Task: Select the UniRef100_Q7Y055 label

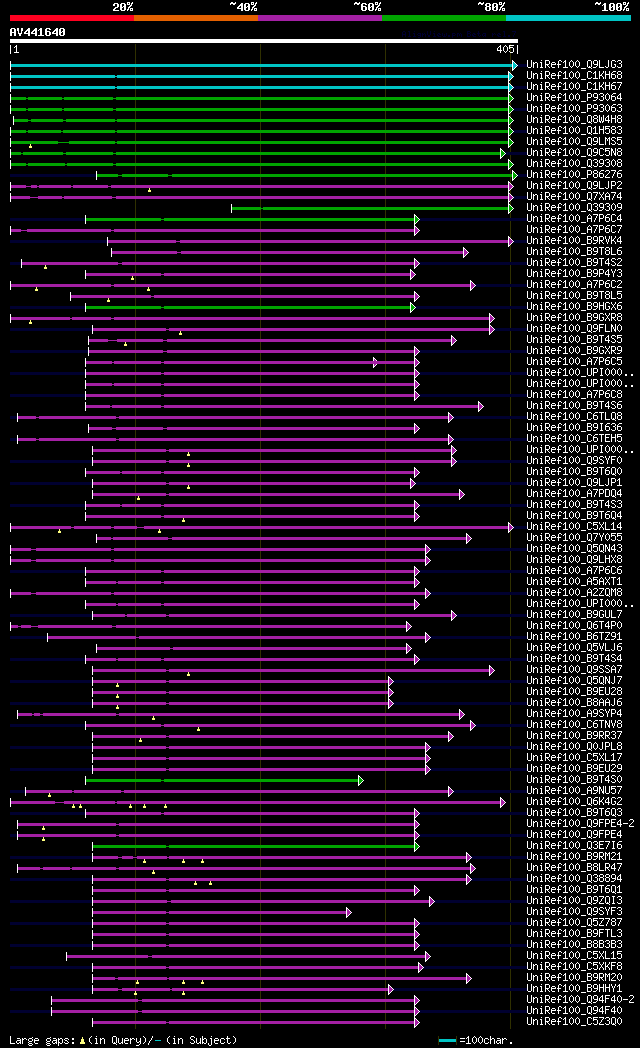Action: 574,539
